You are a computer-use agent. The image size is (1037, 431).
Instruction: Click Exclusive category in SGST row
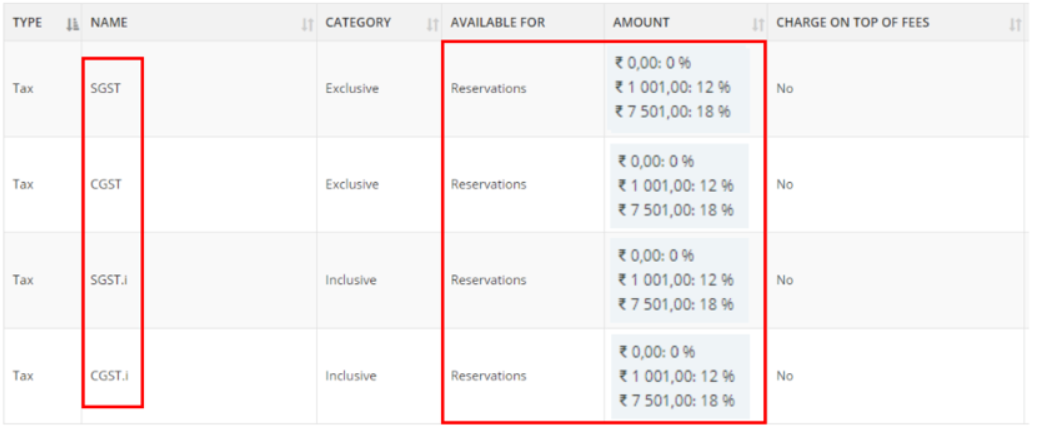click(352, 88)
